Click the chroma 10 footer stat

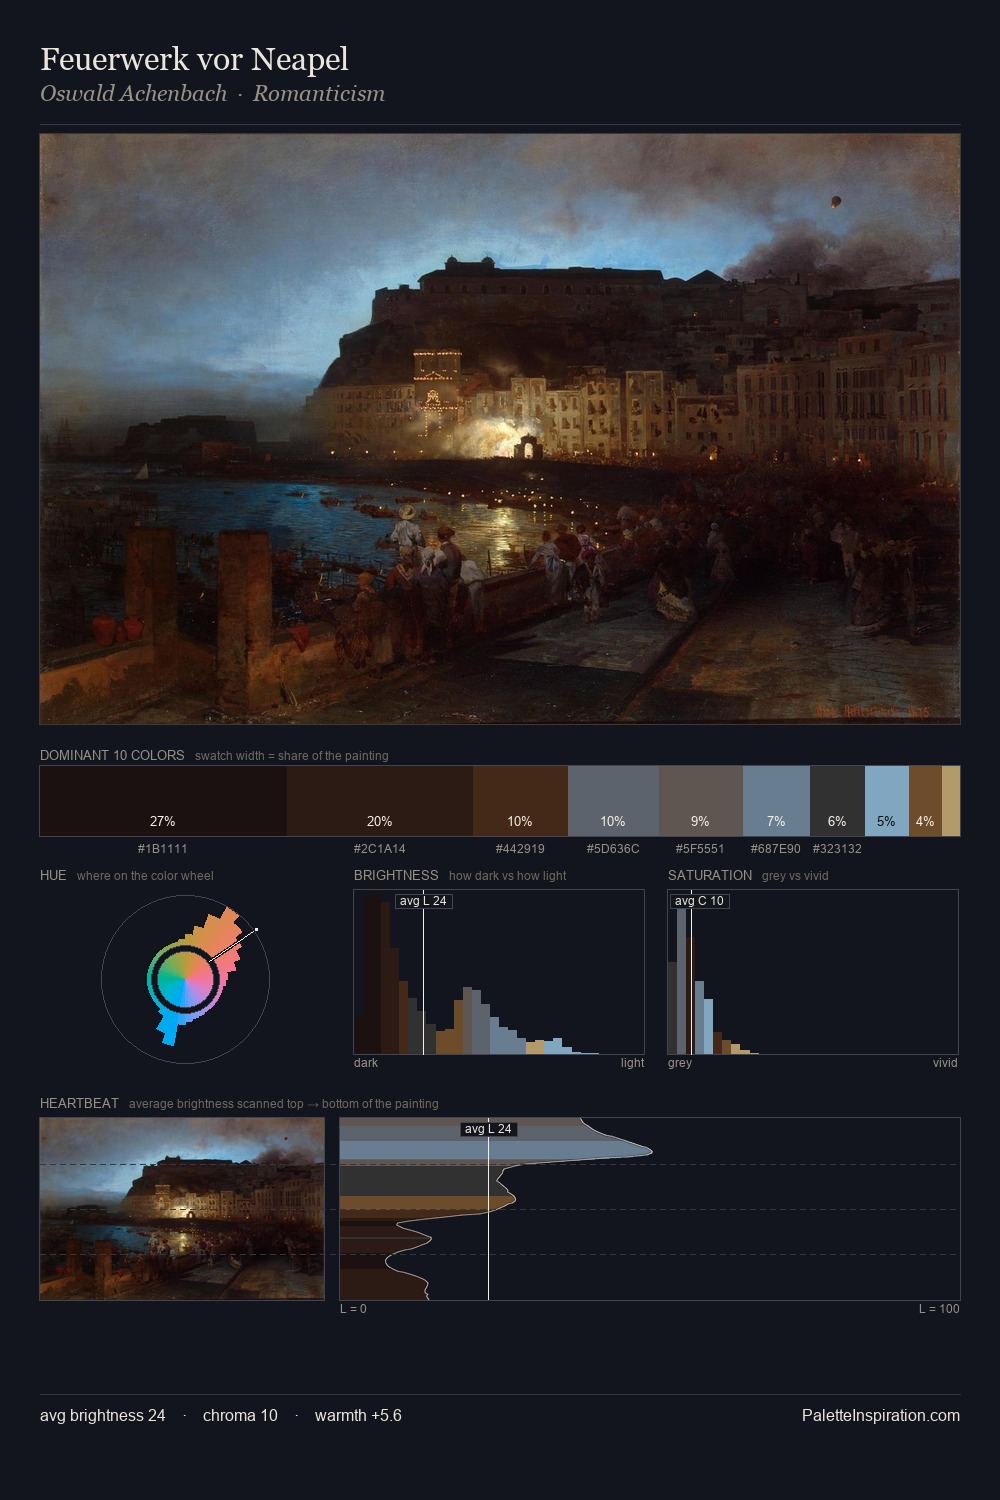click(240, 1416)
